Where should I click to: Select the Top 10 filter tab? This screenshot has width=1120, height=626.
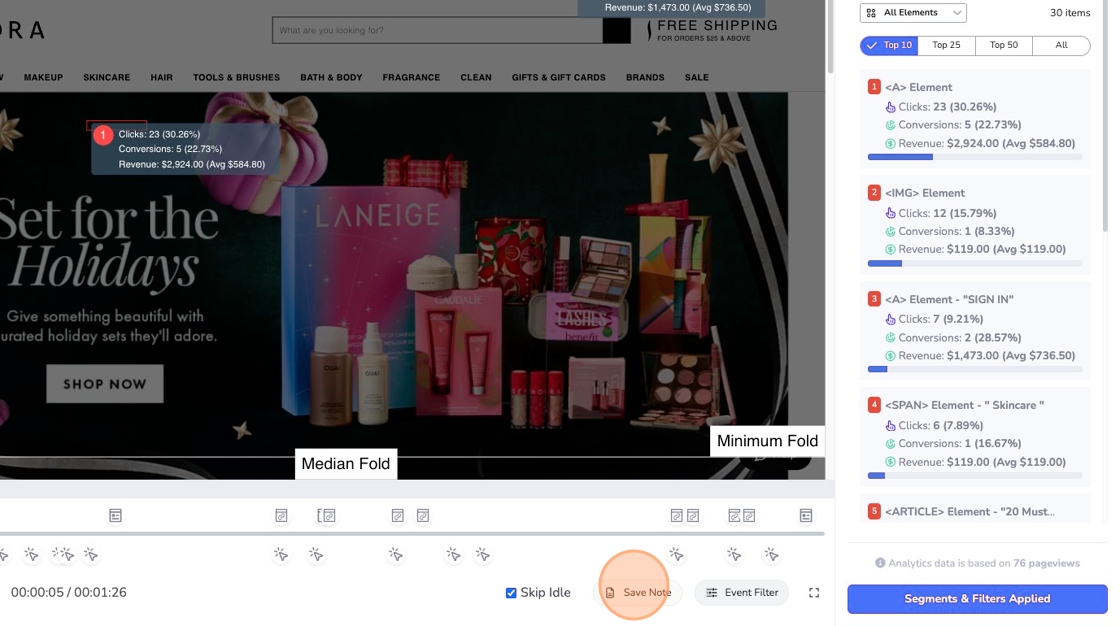click(889, 45)
